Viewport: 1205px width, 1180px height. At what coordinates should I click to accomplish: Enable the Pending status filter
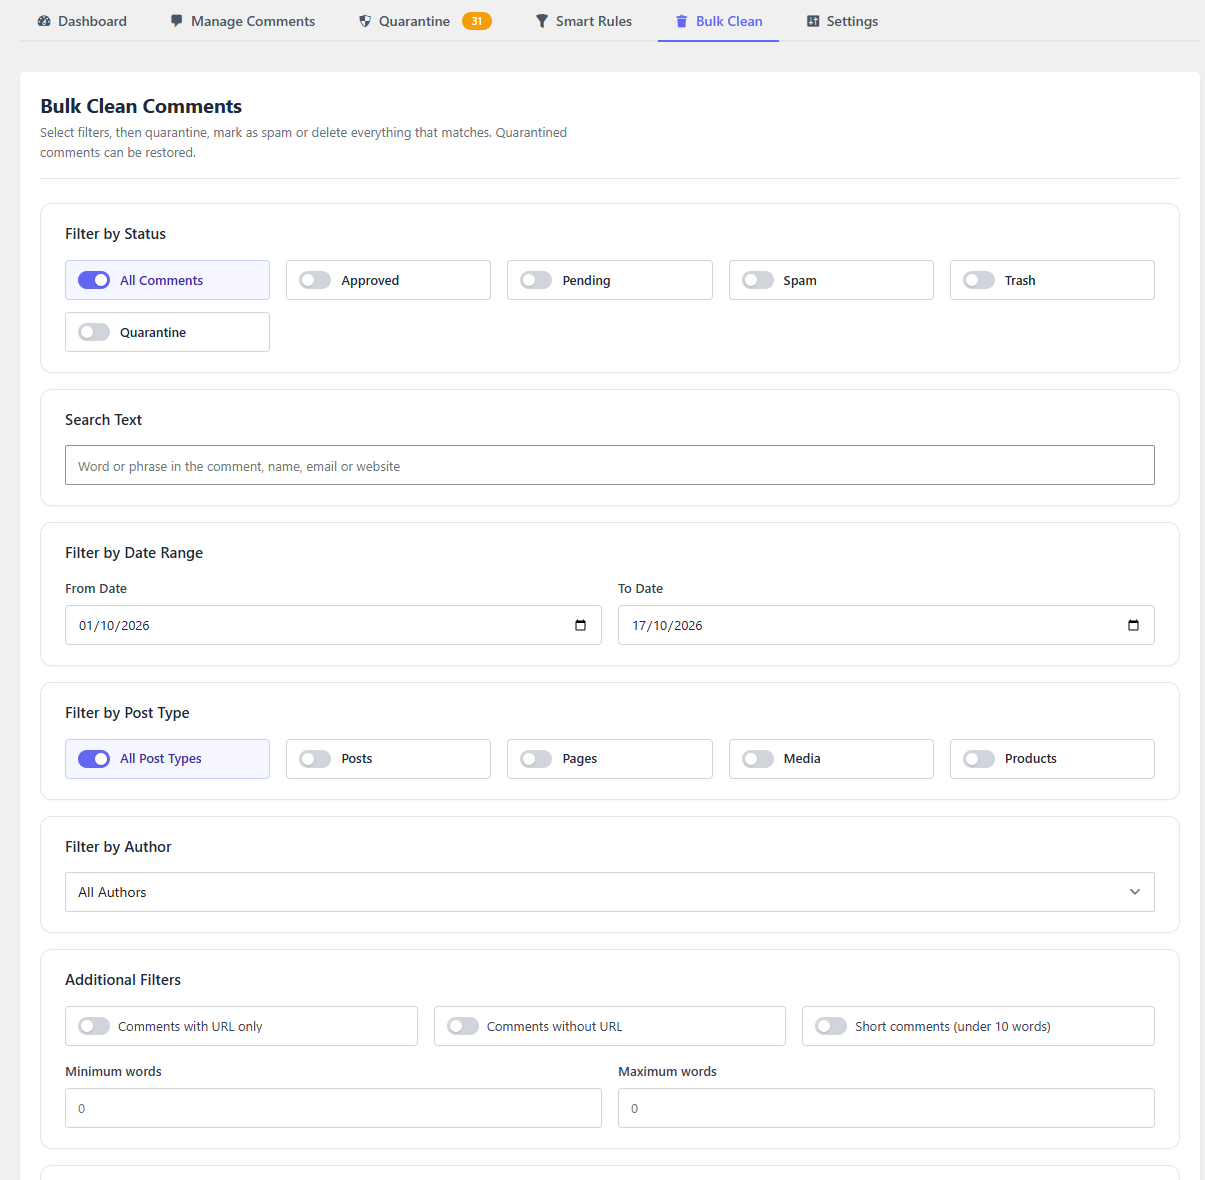(536, 280)
